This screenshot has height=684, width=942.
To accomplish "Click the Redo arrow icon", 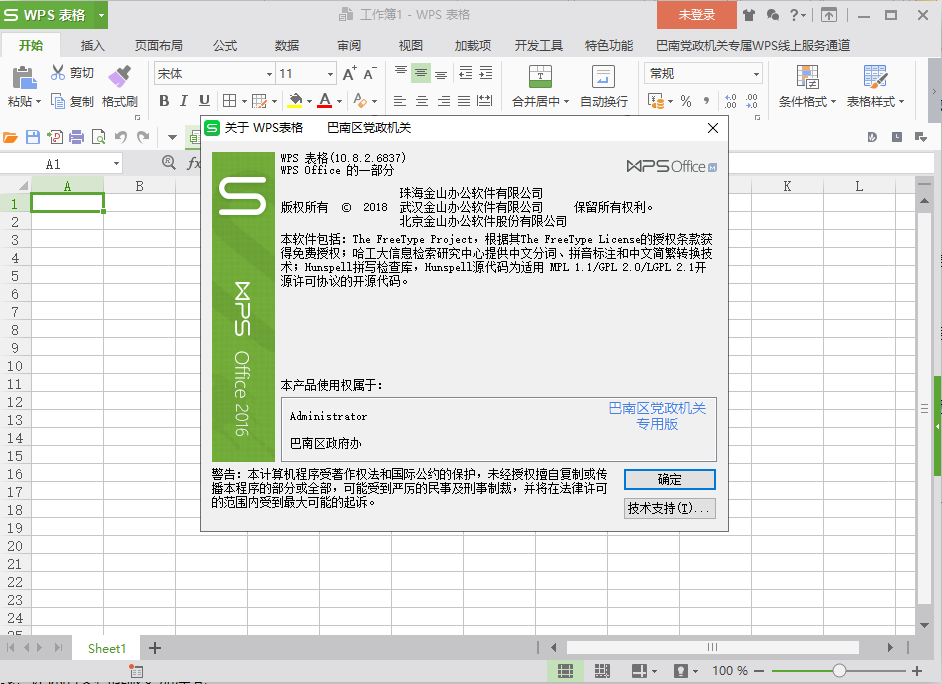I will tap(143, 138).
